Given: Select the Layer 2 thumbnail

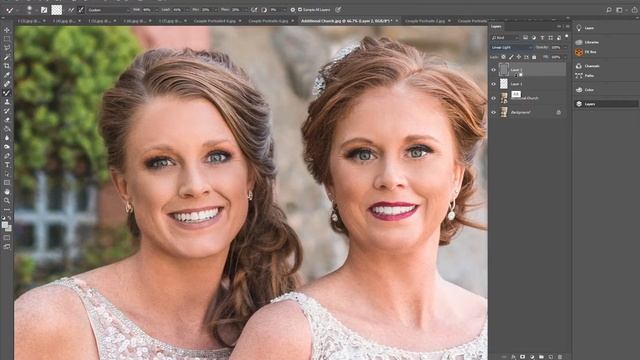Looking at the screenshot, I should point(504,70).
